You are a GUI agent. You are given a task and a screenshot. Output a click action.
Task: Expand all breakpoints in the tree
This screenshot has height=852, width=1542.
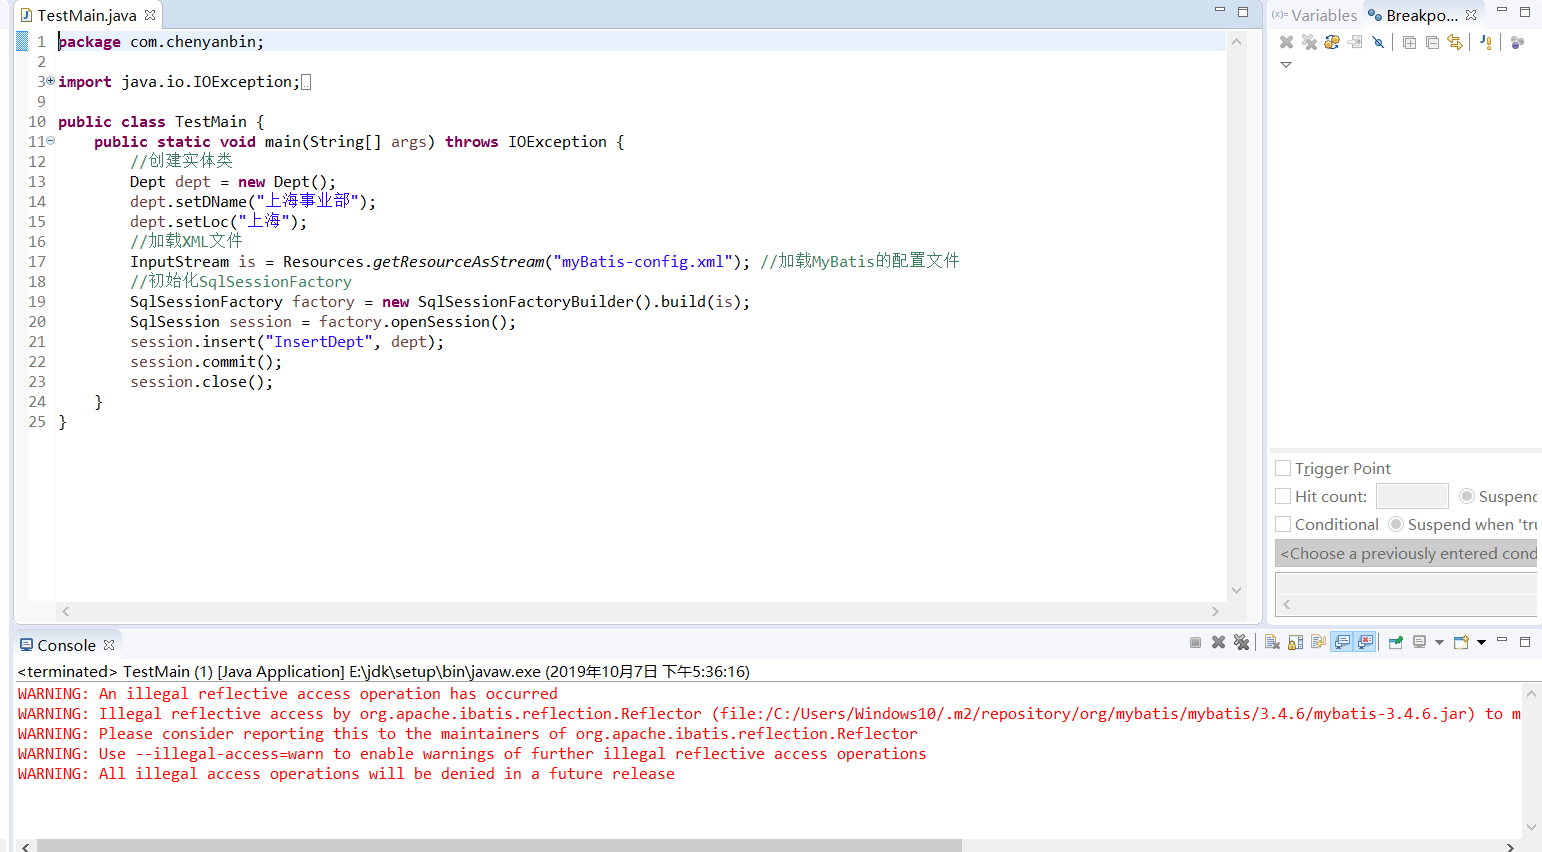[x=1409, y=42]
